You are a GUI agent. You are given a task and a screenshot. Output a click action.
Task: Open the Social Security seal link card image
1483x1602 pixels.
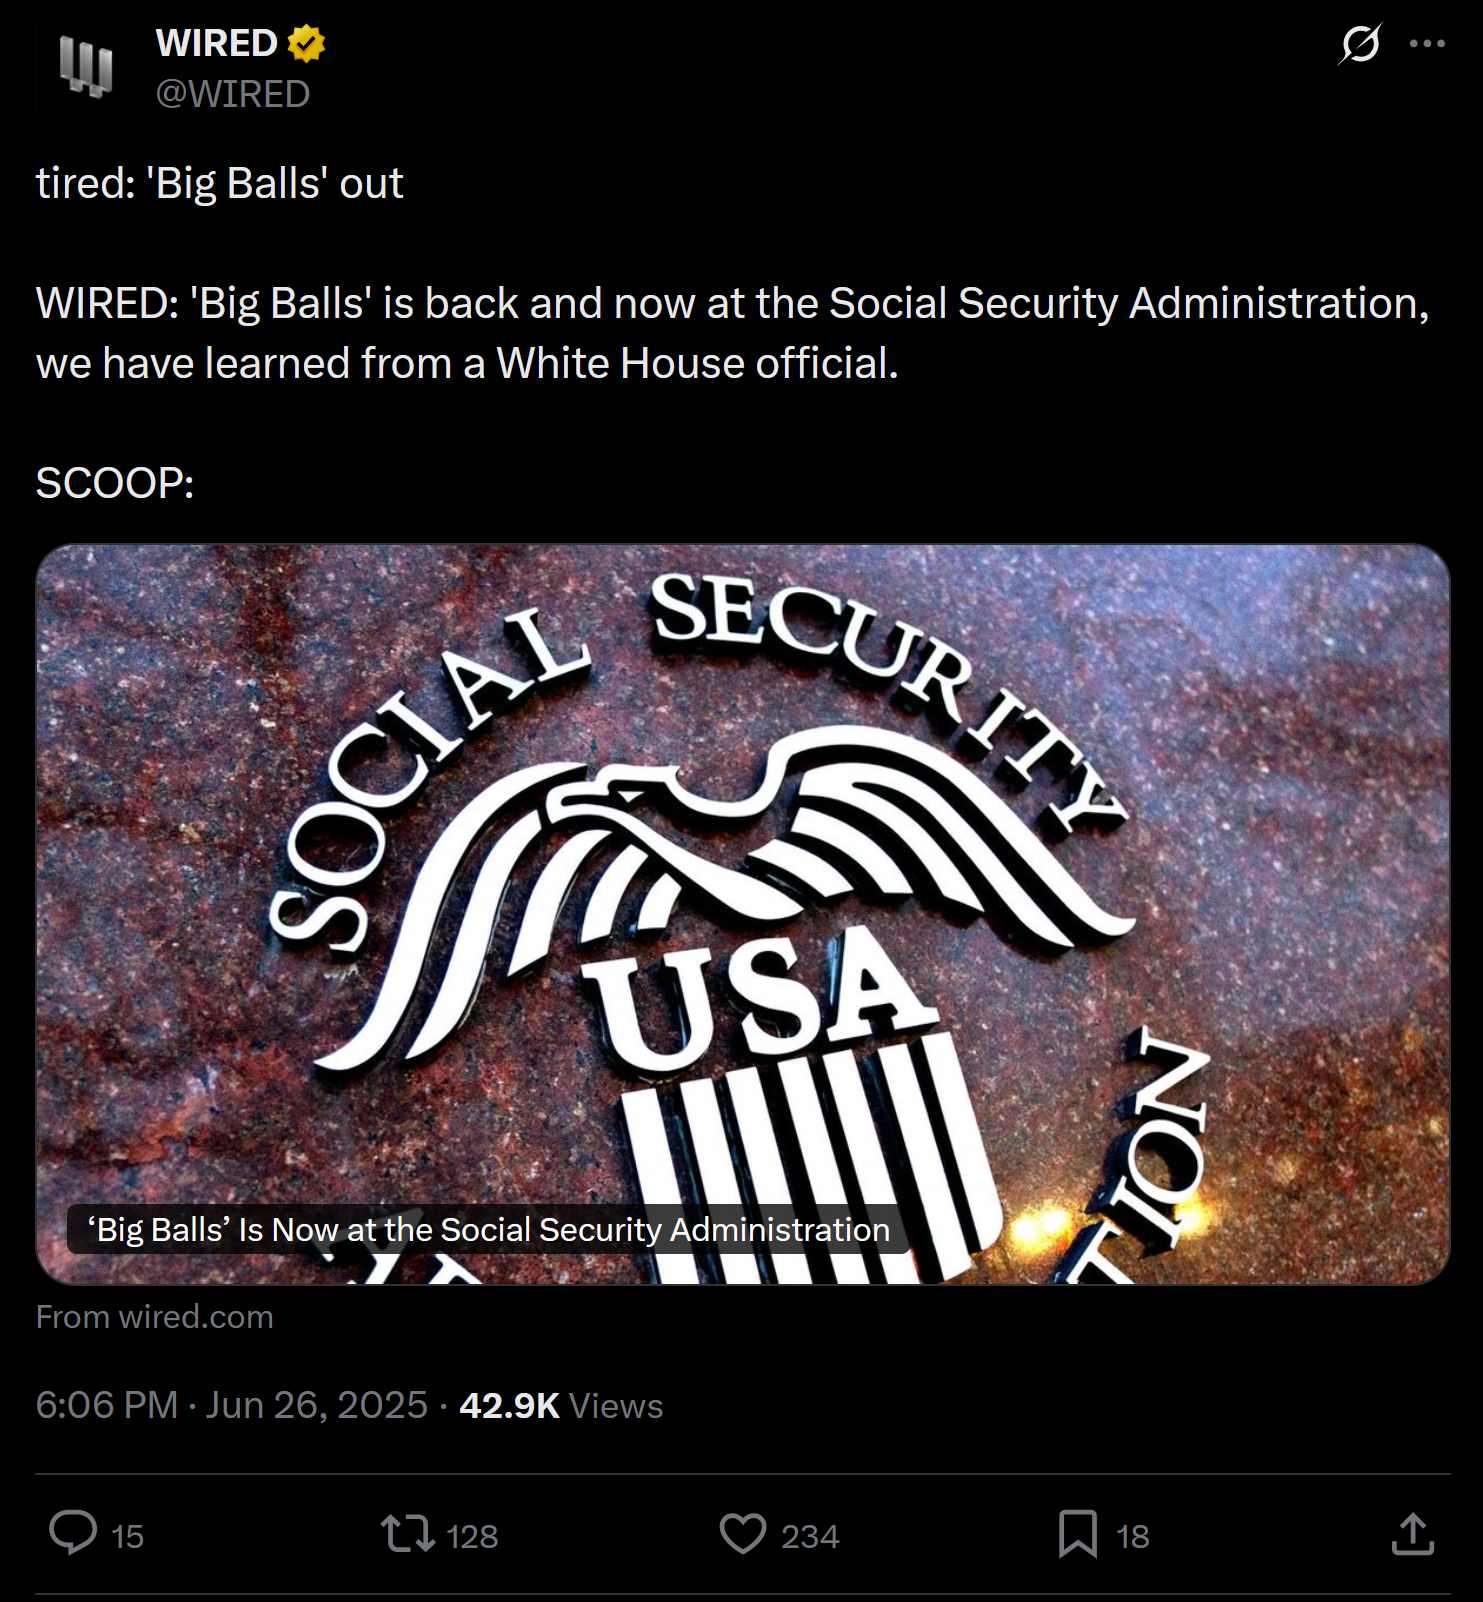click(x=743, y=914)
